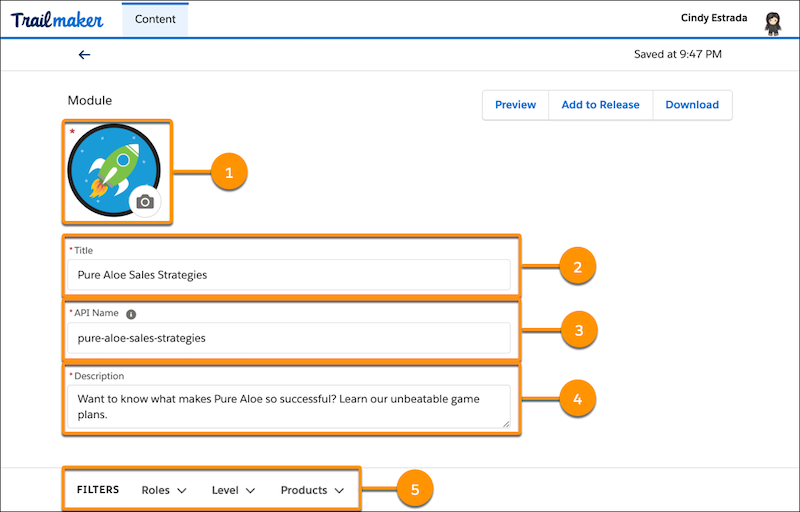The image size is (800, 512).
Task: Click the Module heading text
Action: coord(90,100)
